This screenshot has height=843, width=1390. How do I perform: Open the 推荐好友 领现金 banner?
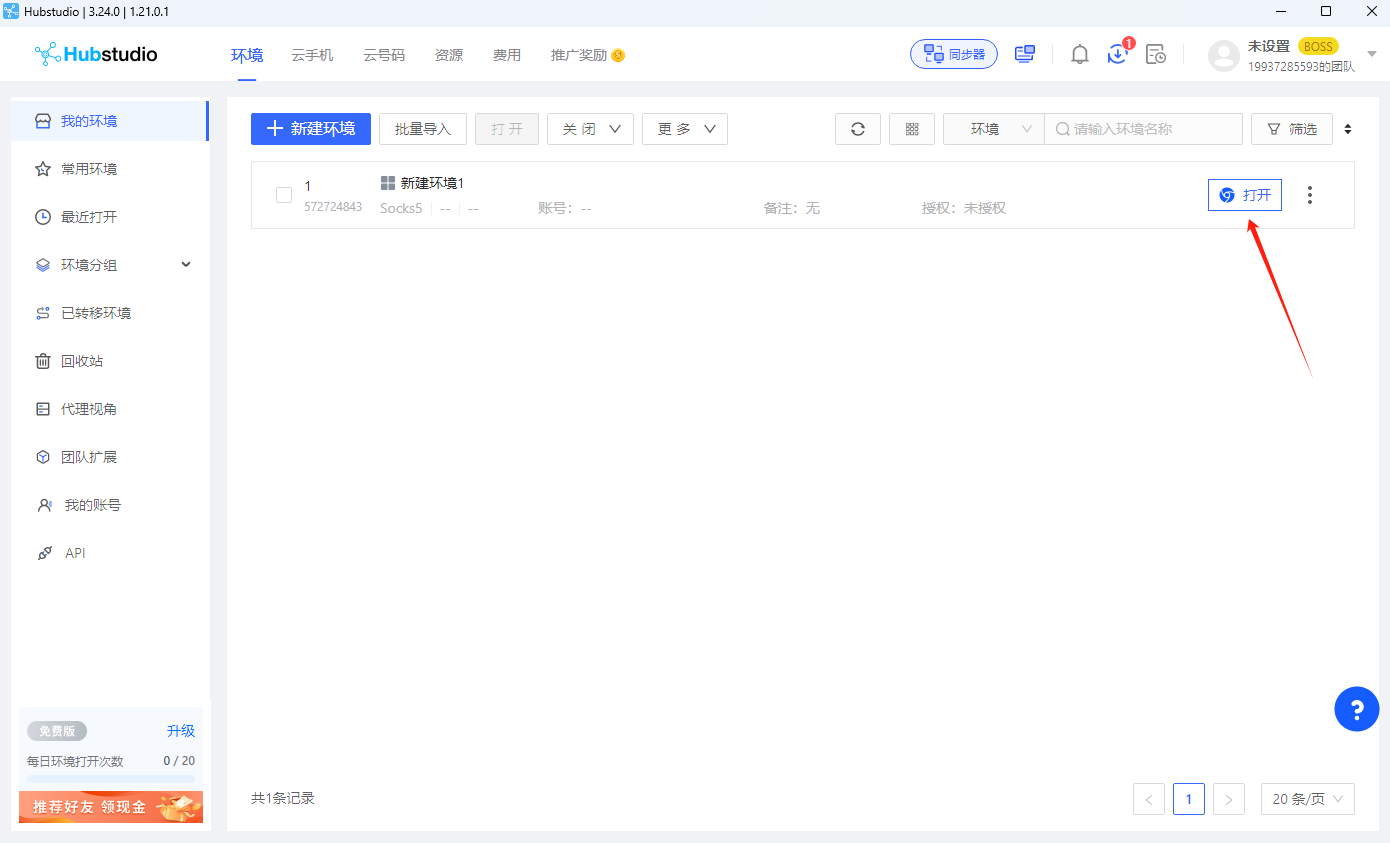[111, 807]
